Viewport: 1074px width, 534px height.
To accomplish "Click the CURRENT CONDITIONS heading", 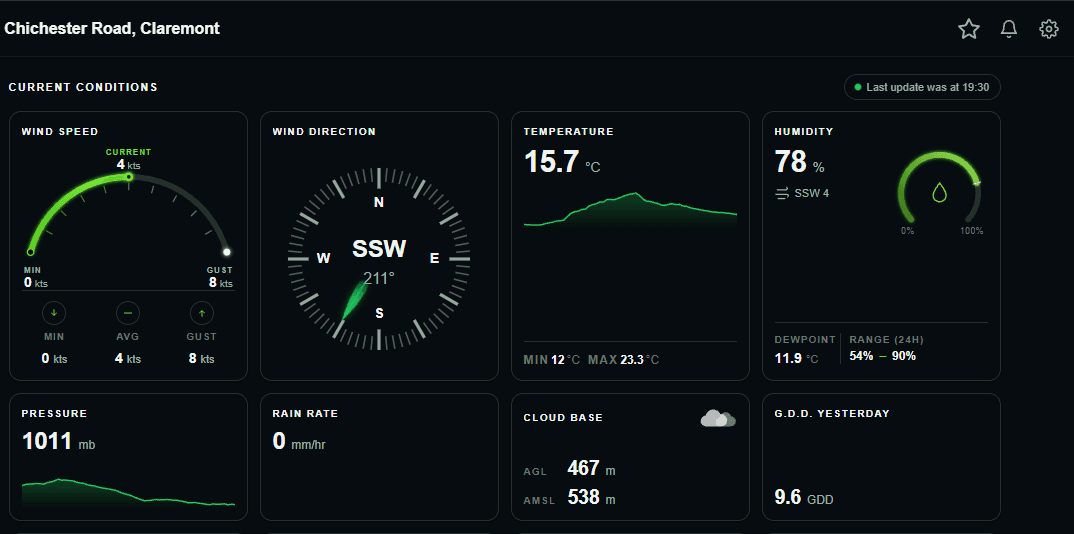I will tap(83, 88).
